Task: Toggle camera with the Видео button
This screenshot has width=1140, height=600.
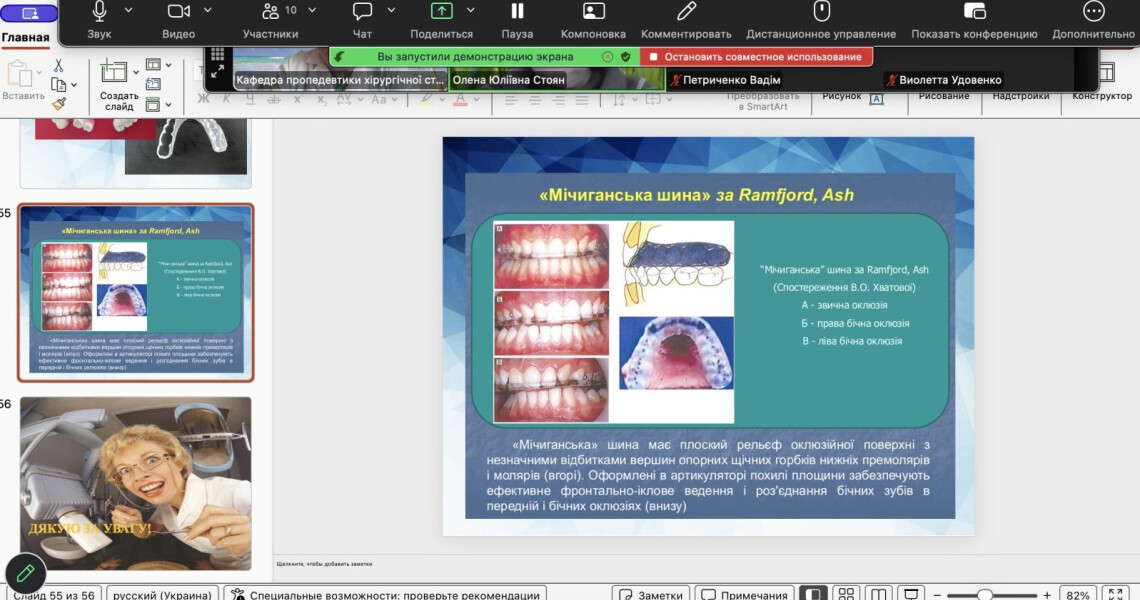Action: pyautogui.click(x=178, y=12)
